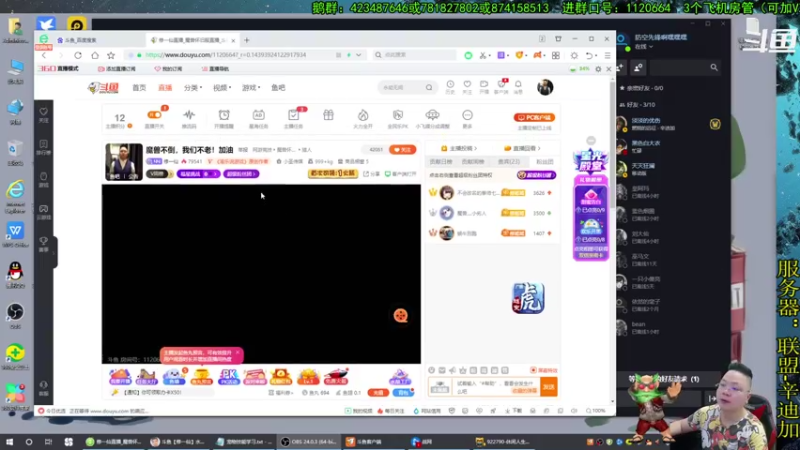Click the top-ranked contributor avatar (3626)
The width and height of the screenshot is (800, 450).
click(446, 193)
